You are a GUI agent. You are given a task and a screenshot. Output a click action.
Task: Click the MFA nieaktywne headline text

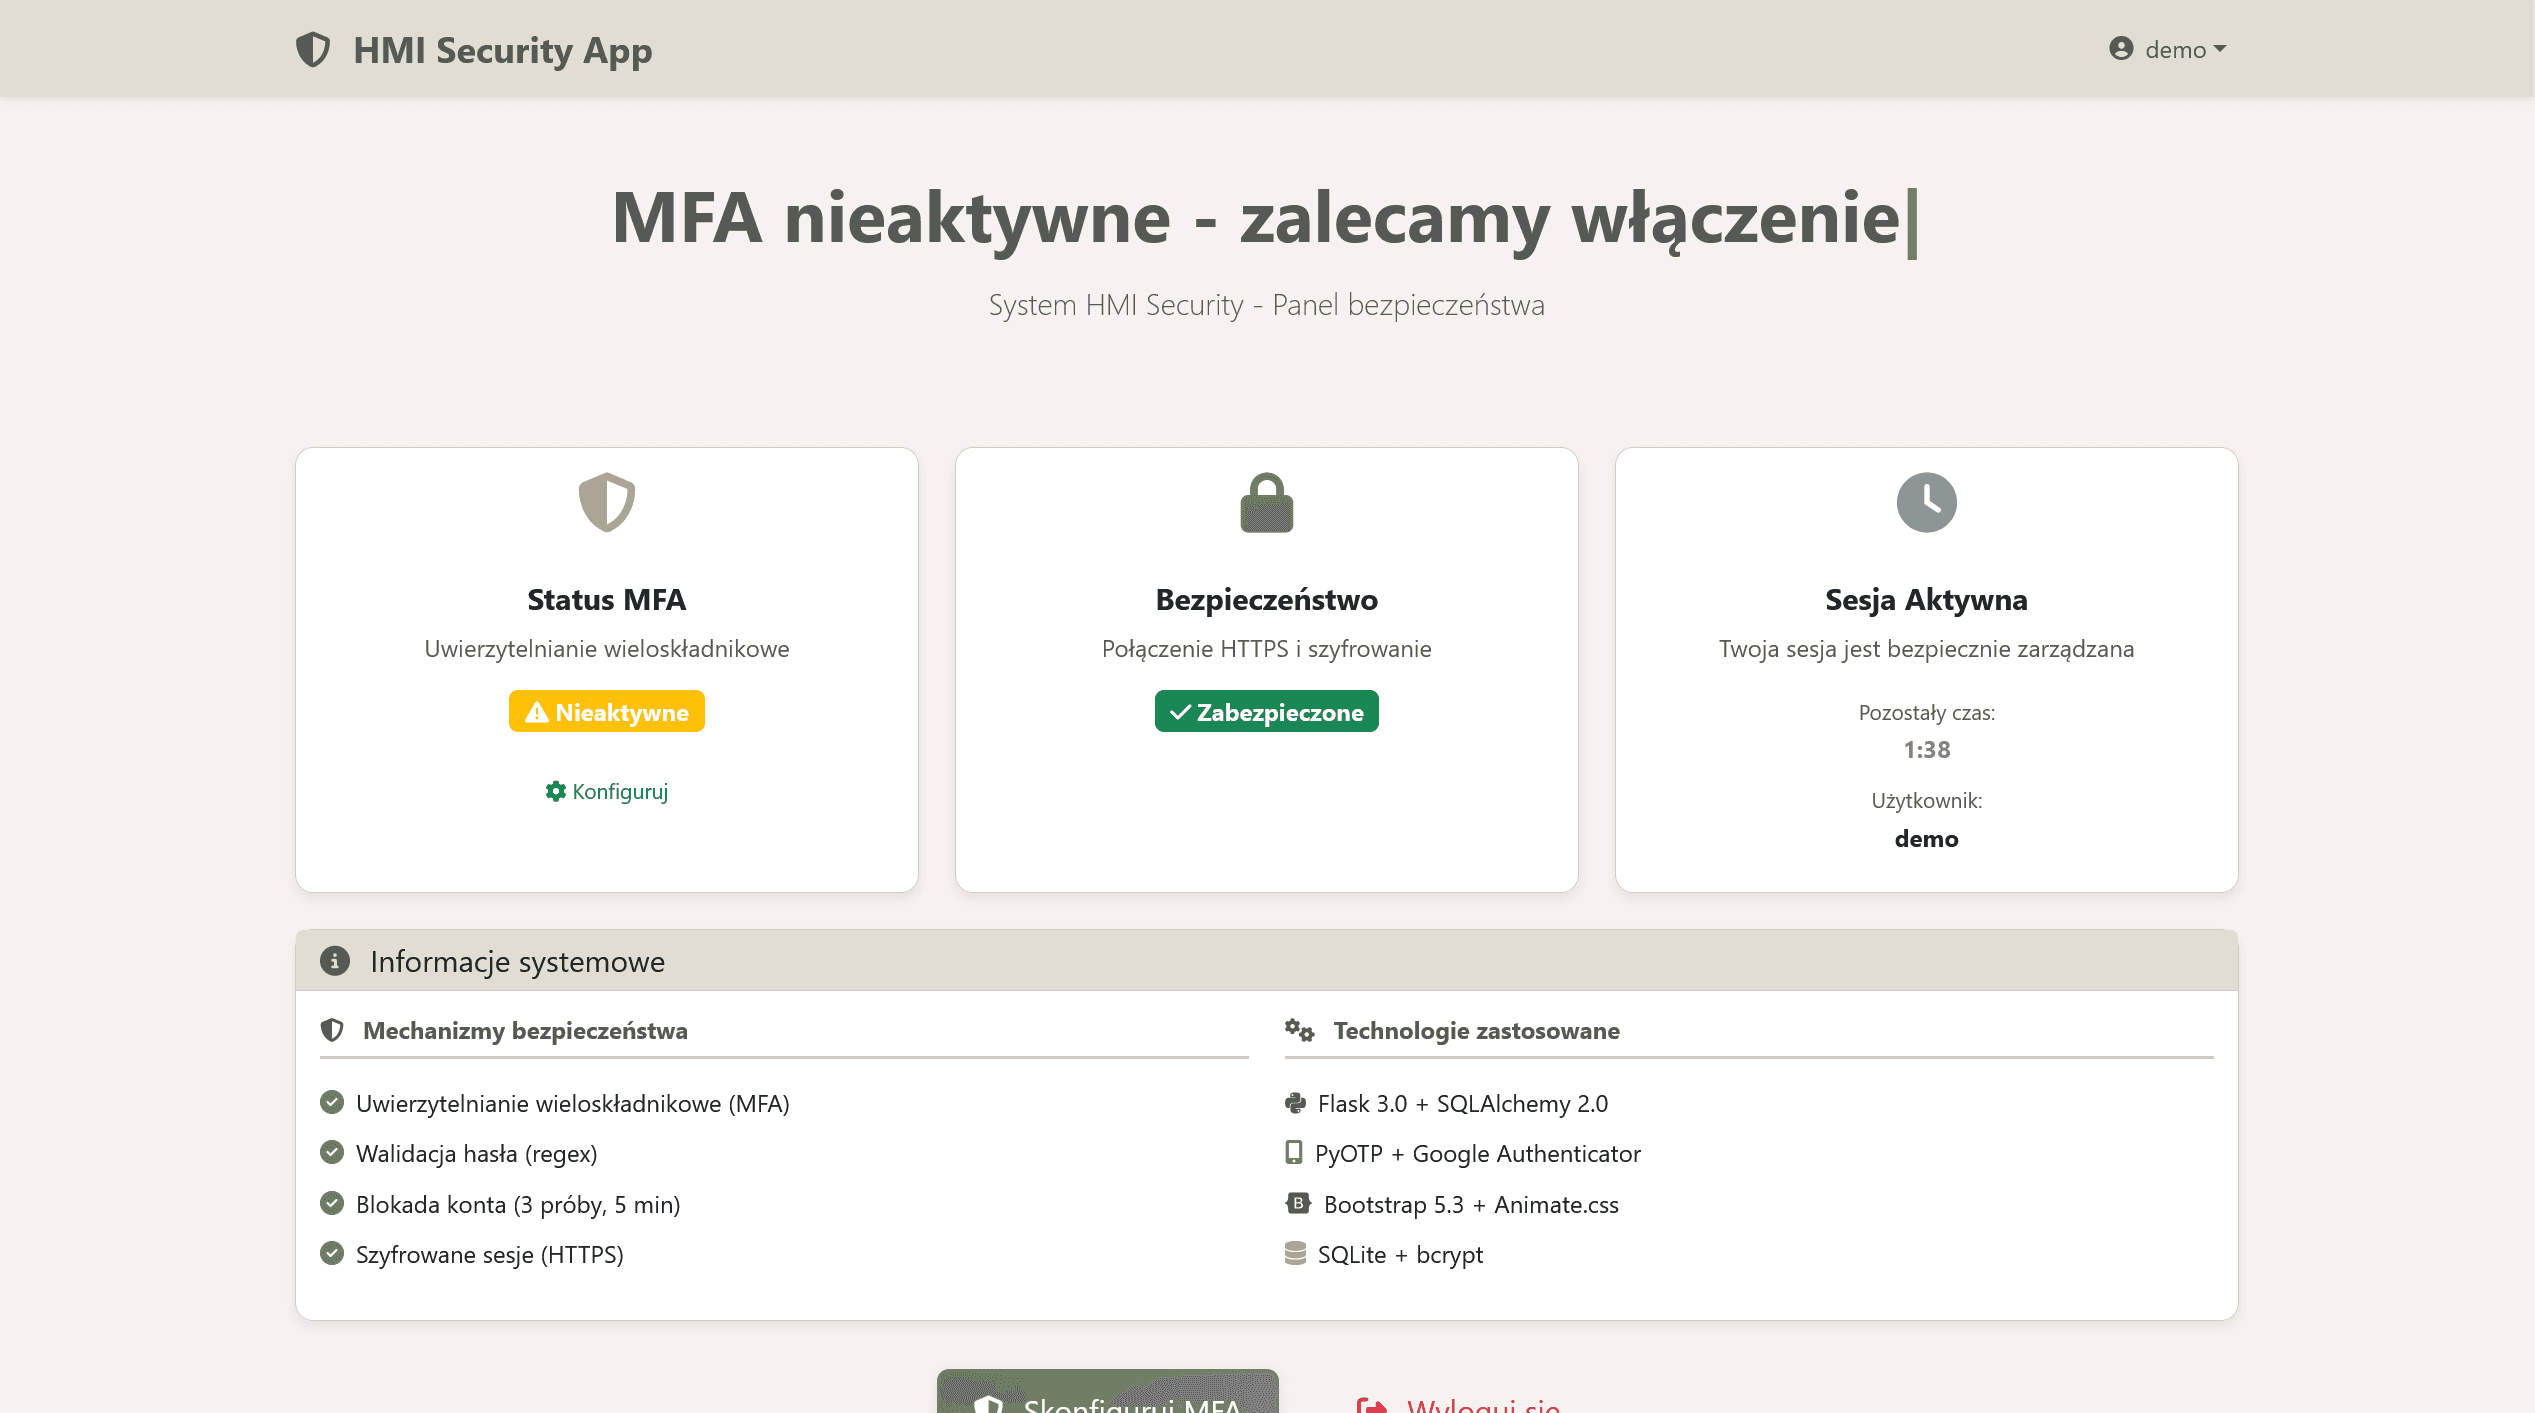coord(1256,218)
